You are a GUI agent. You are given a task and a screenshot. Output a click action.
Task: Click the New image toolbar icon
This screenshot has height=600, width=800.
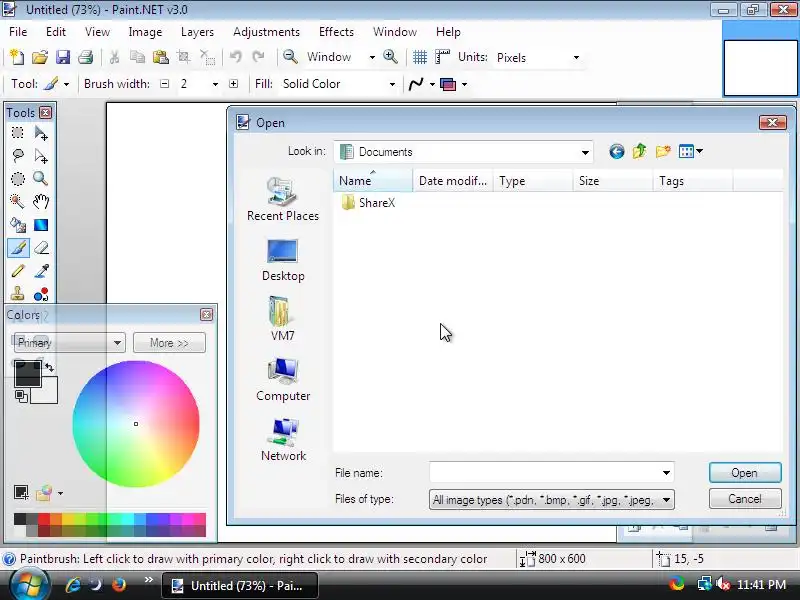tap(17, 57)
